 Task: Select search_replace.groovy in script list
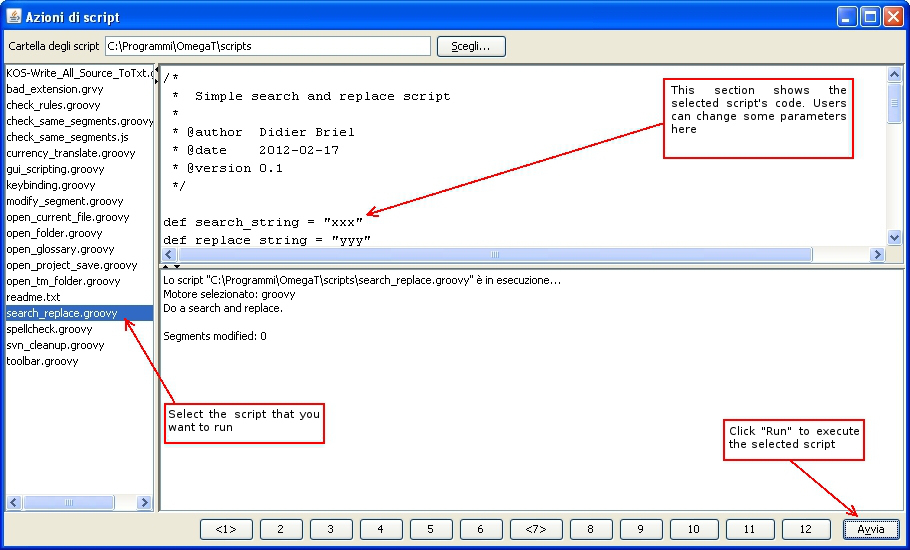[62, 313]
